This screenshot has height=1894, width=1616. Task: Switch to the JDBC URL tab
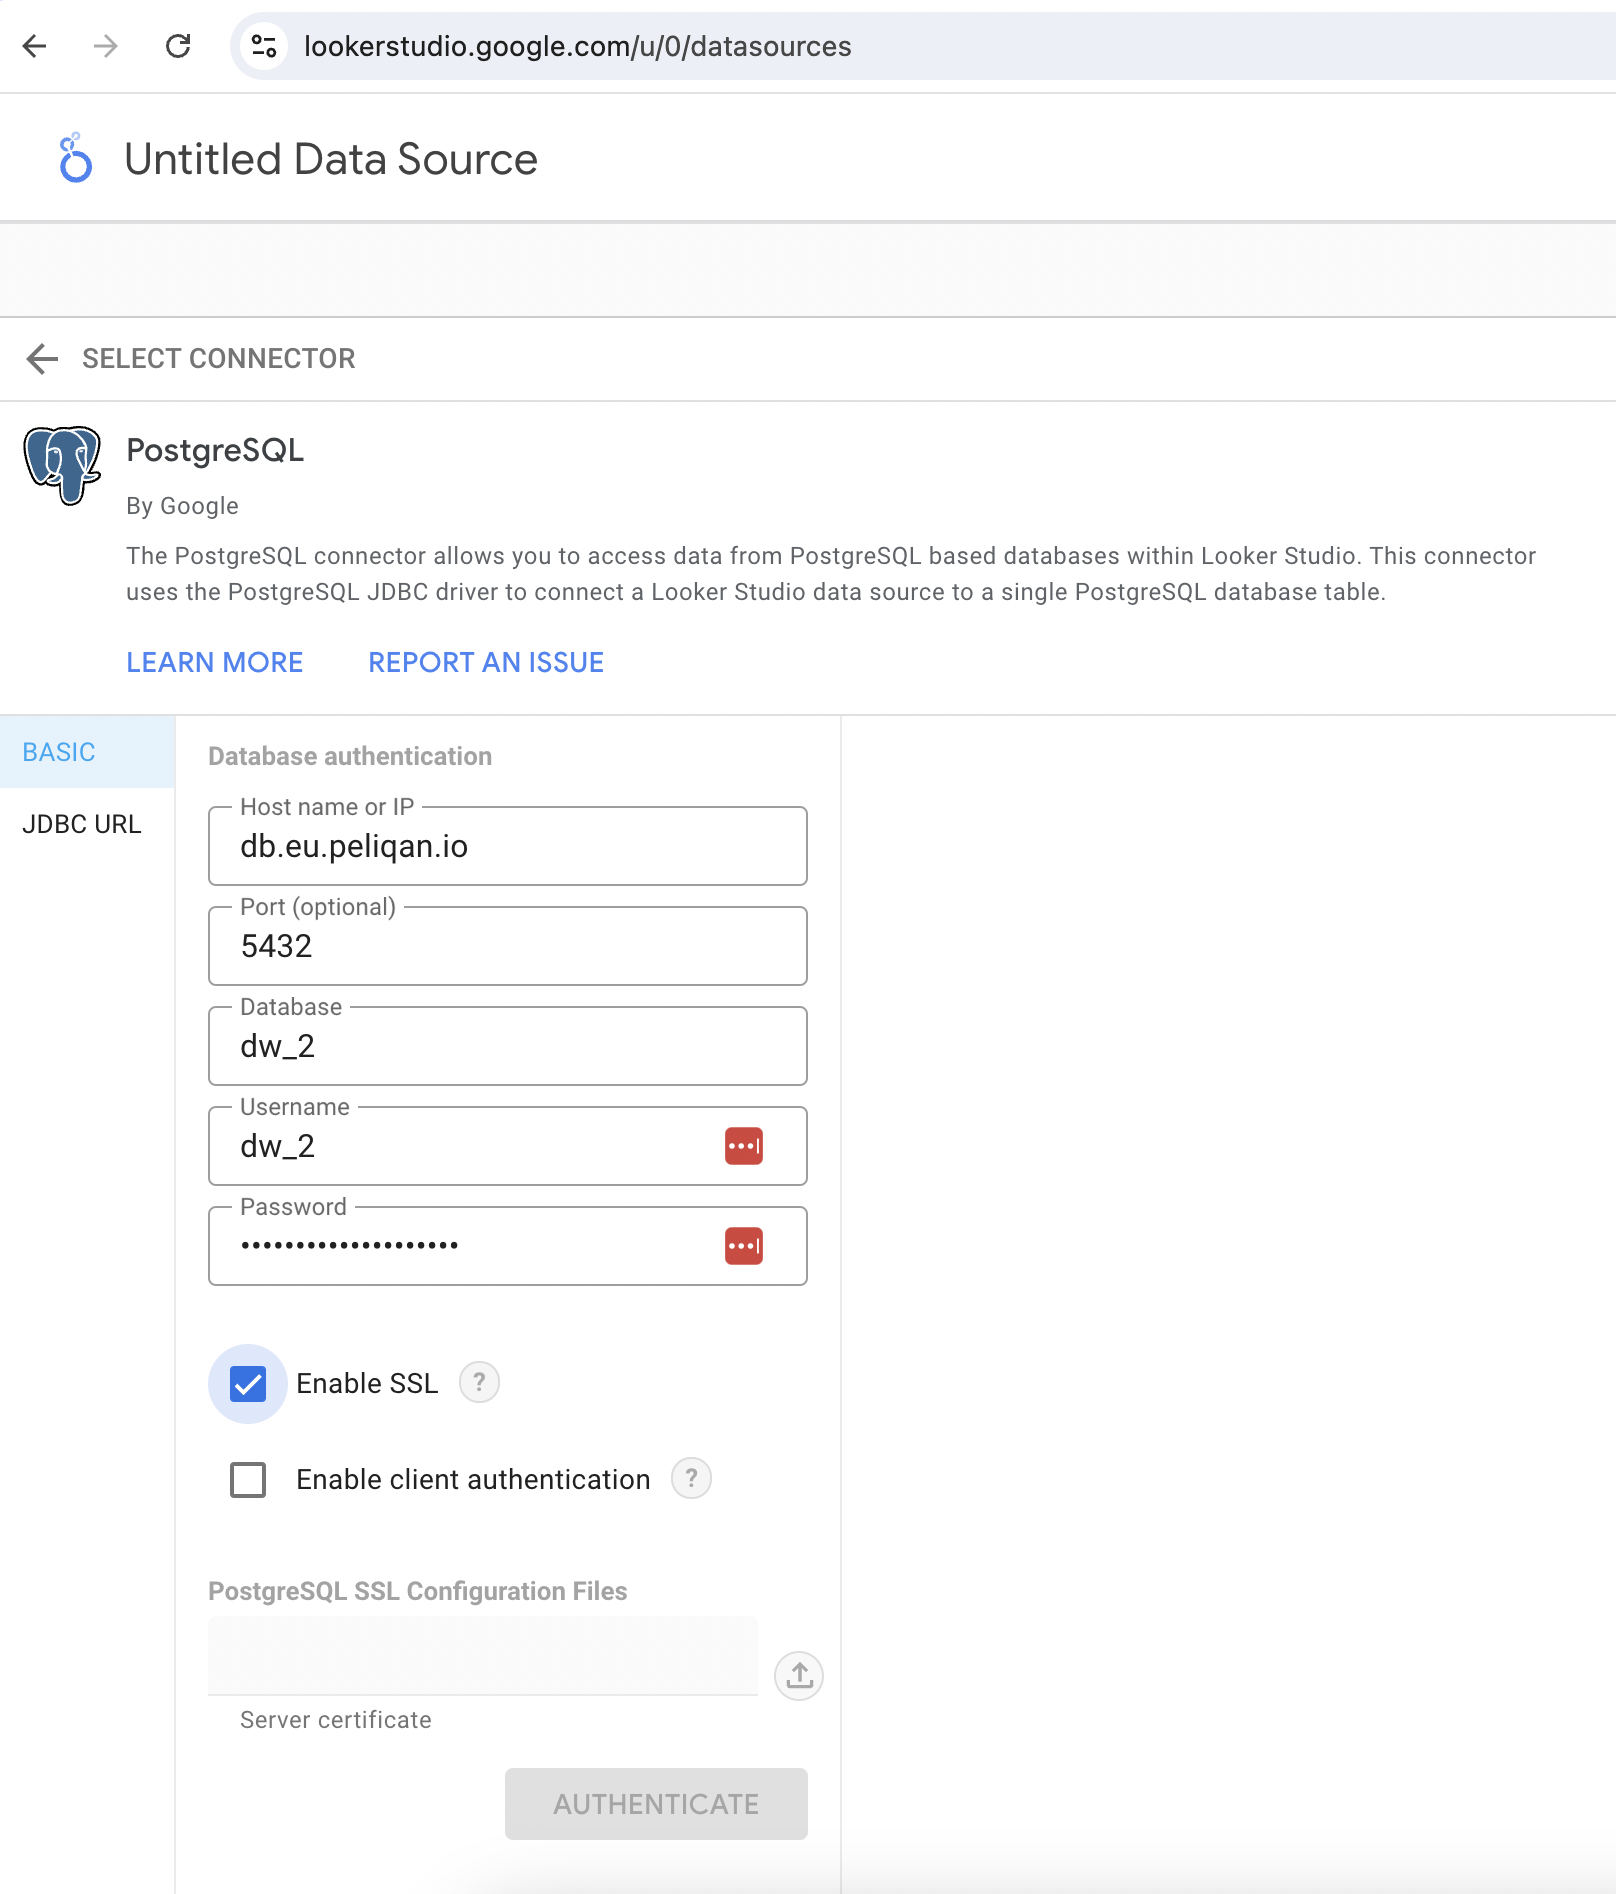[x=87, y=824]
